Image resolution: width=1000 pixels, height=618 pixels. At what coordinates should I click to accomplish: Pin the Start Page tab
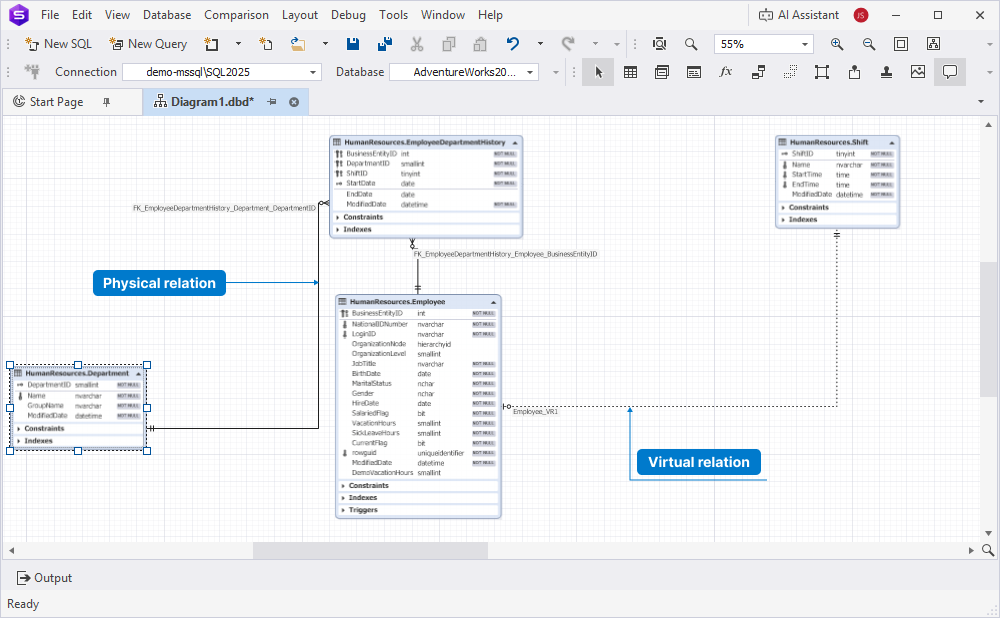click(107, 102)
